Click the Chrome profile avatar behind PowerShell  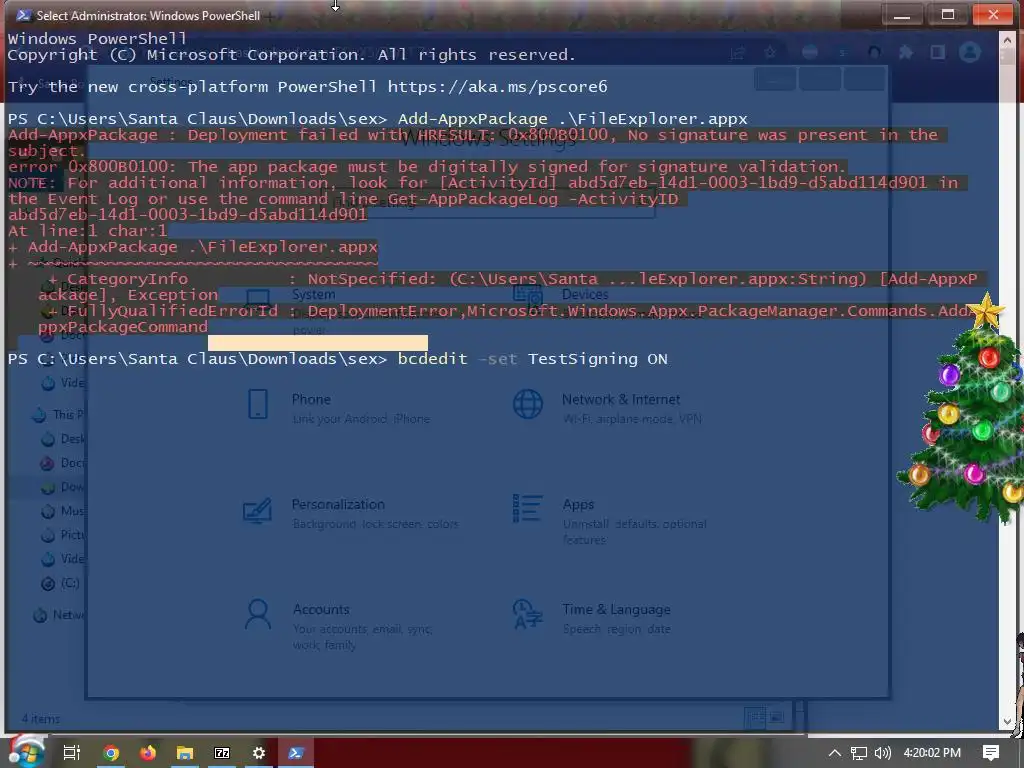(970, 52)
